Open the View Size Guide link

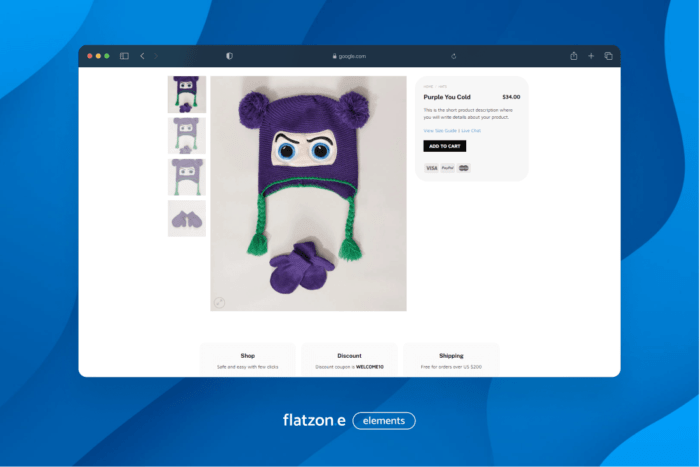[440, 130]
